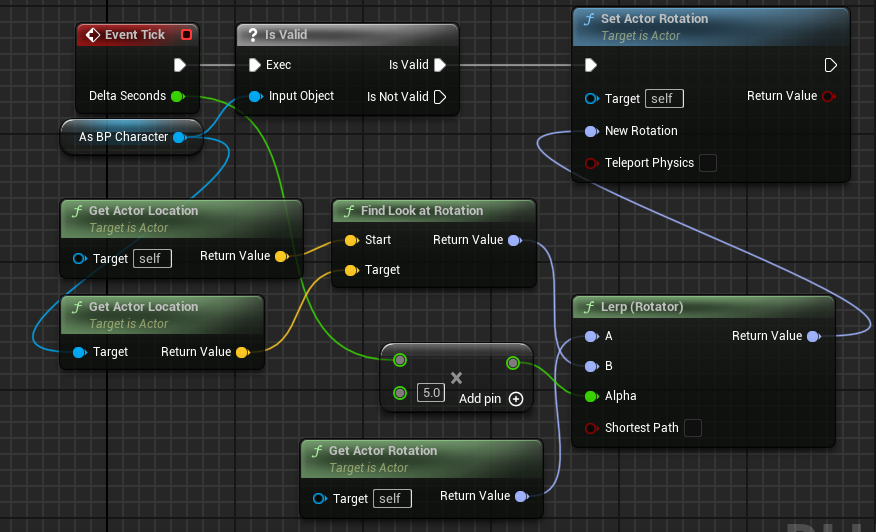Toggle the Shortest Path checkbox

(693, 428)
